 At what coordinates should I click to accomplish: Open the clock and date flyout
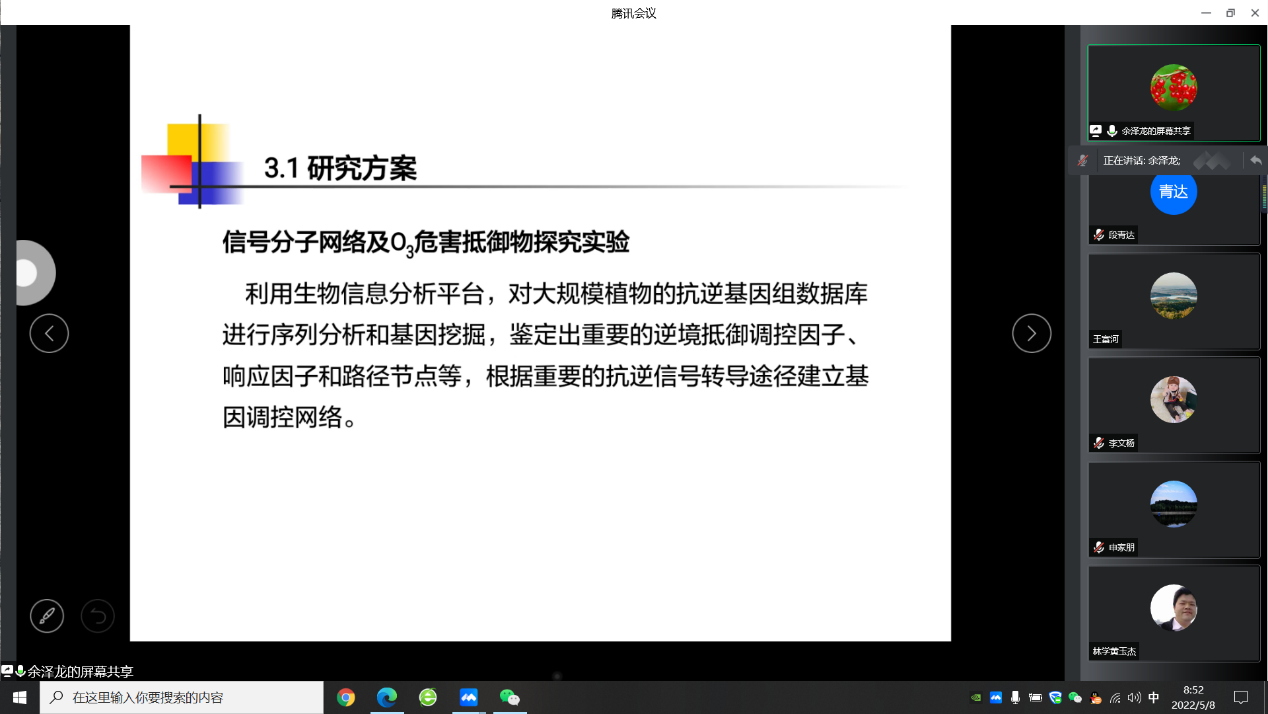(x=1193, y=698)
